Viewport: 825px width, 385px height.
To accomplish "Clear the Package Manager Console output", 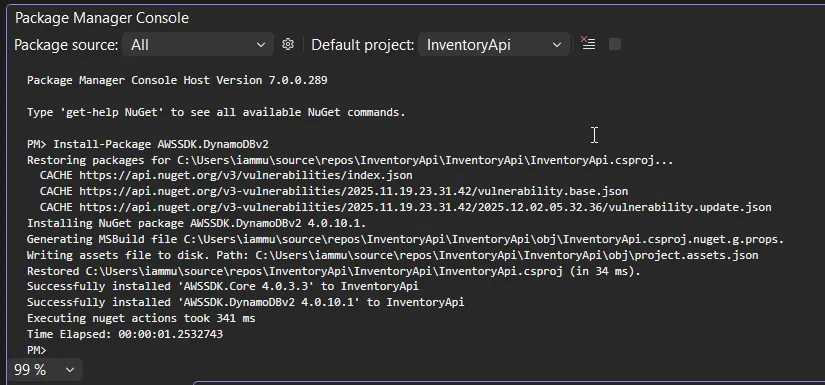I will [x=588, y=44].
